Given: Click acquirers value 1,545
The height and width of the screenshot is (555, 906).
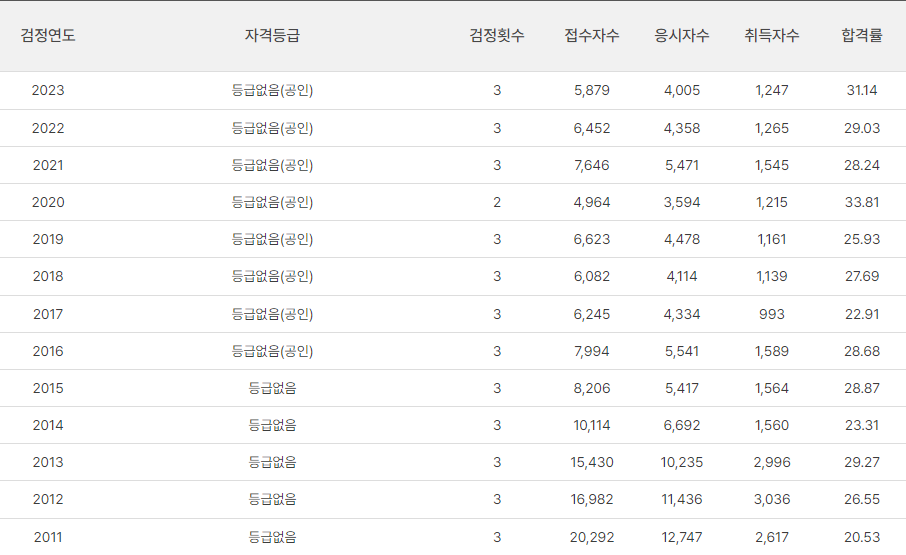Looking at the screenshot, I should click(772, 165).
